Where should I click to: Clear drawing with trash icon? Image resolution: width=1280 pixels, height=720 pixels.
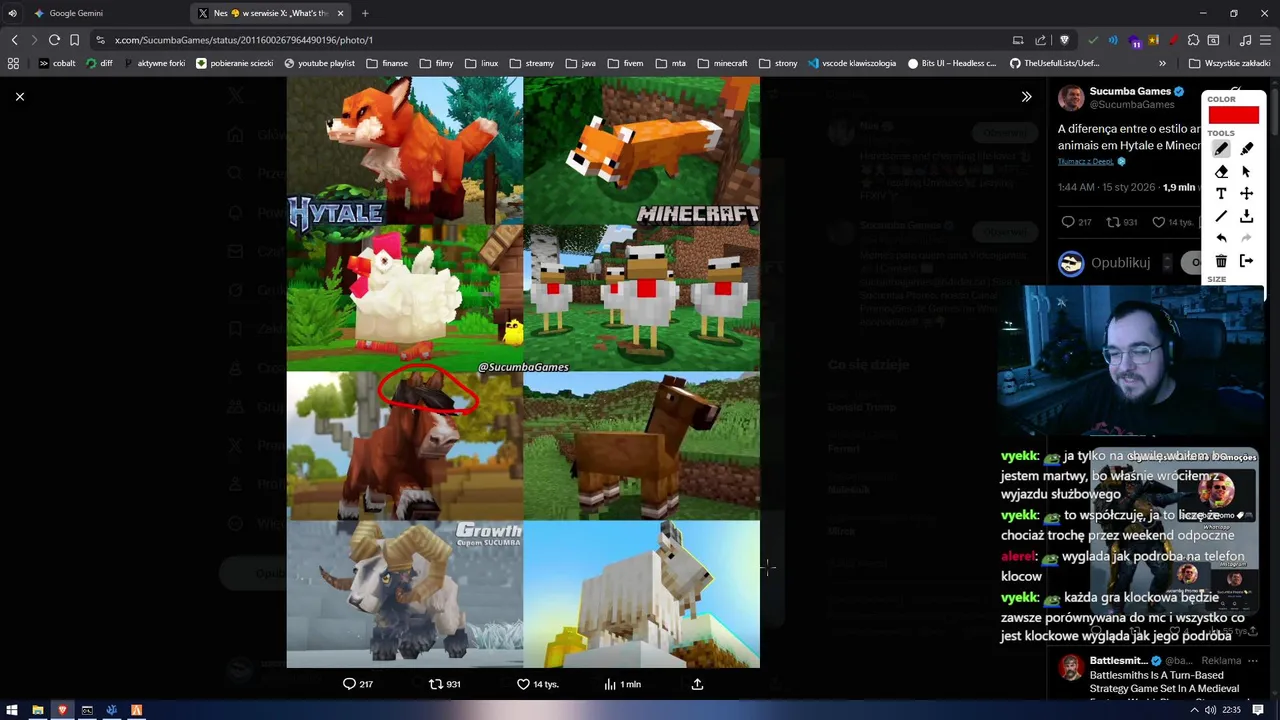pos(1221,261)
